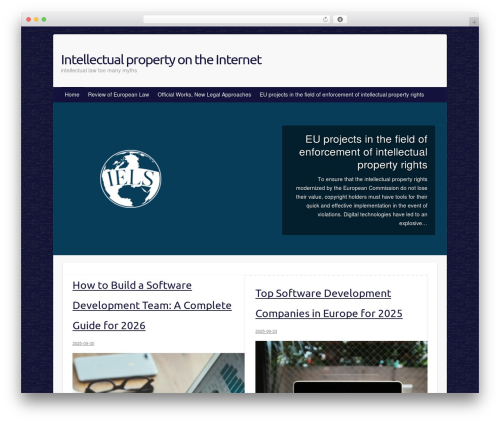Image resolution: width=500 pixels, height=423 pixels.
Task: Open laptop on table article thumbnail
Action: click(341, 367)
